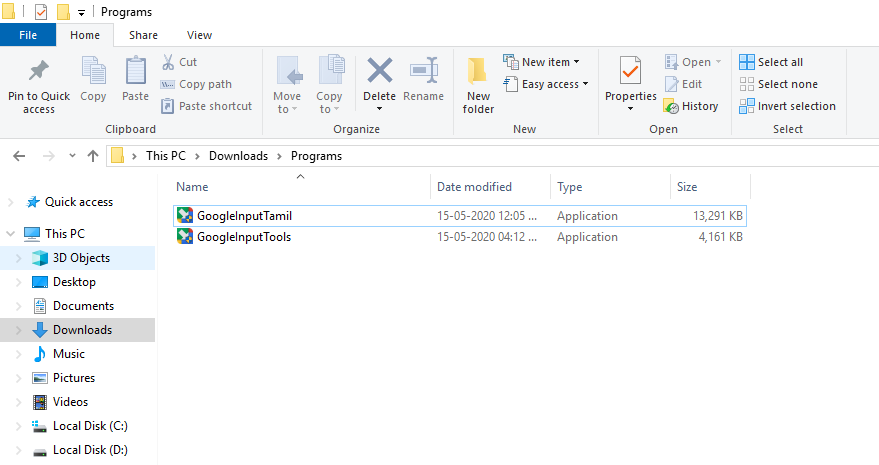Image resolution: width=879 pixels, height=465 pixels.
Task: Click quick access toolbar properties icon
Action: pyautogui.click(x=41, y=11)
